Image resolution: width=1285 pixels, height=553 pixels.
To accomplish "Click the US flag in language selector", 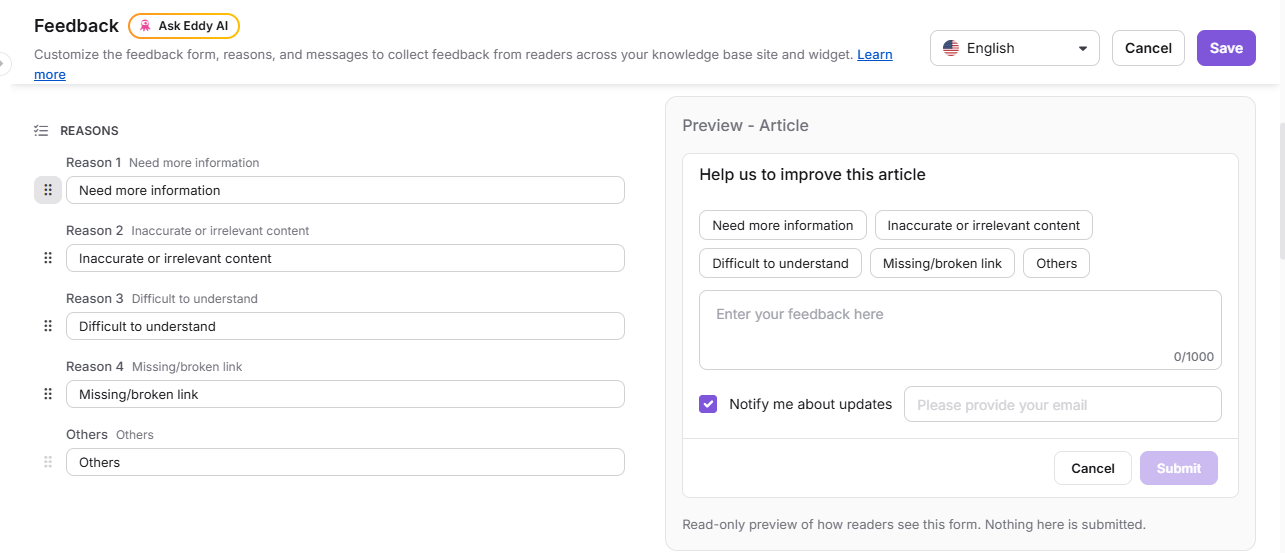I will coord(951,48).
